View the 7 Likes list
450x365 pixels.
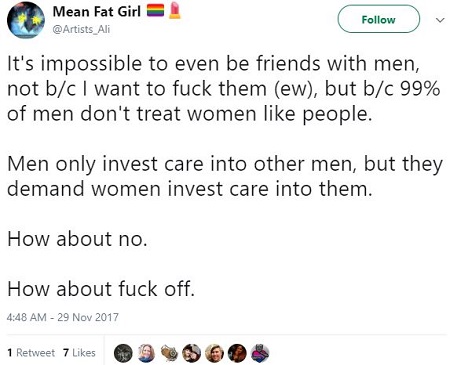pos(79,353)
